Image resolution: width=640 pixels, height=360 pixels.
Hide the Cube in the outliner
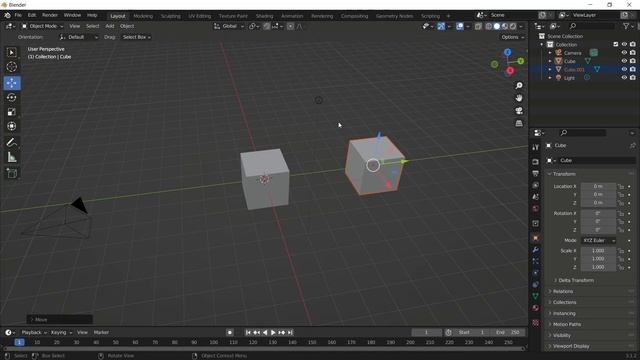pyautogui.click(x=624, y=61)
